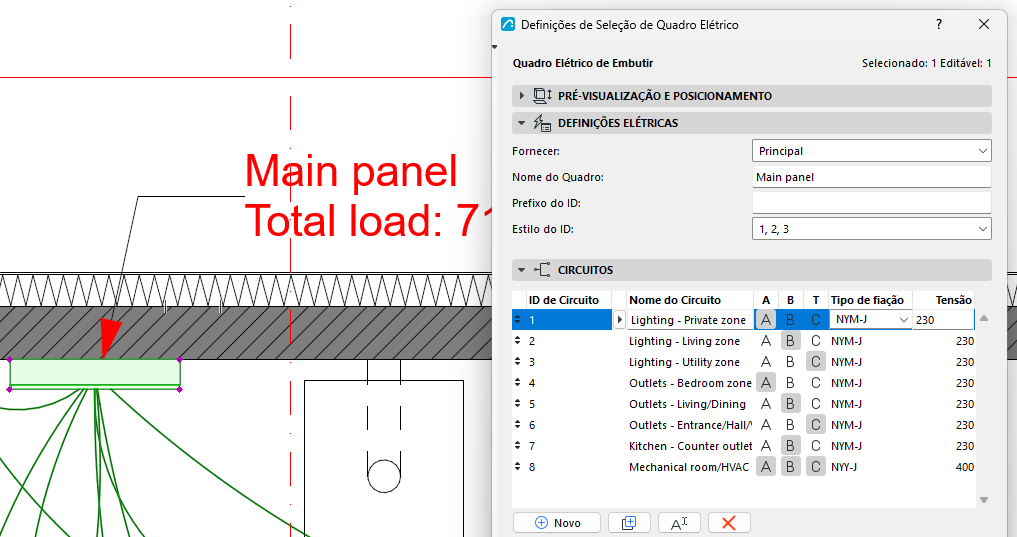This screenshot has height=537, width=1017.
Task: Click the reorder handle for circuit 5
Action: point(518,403)
